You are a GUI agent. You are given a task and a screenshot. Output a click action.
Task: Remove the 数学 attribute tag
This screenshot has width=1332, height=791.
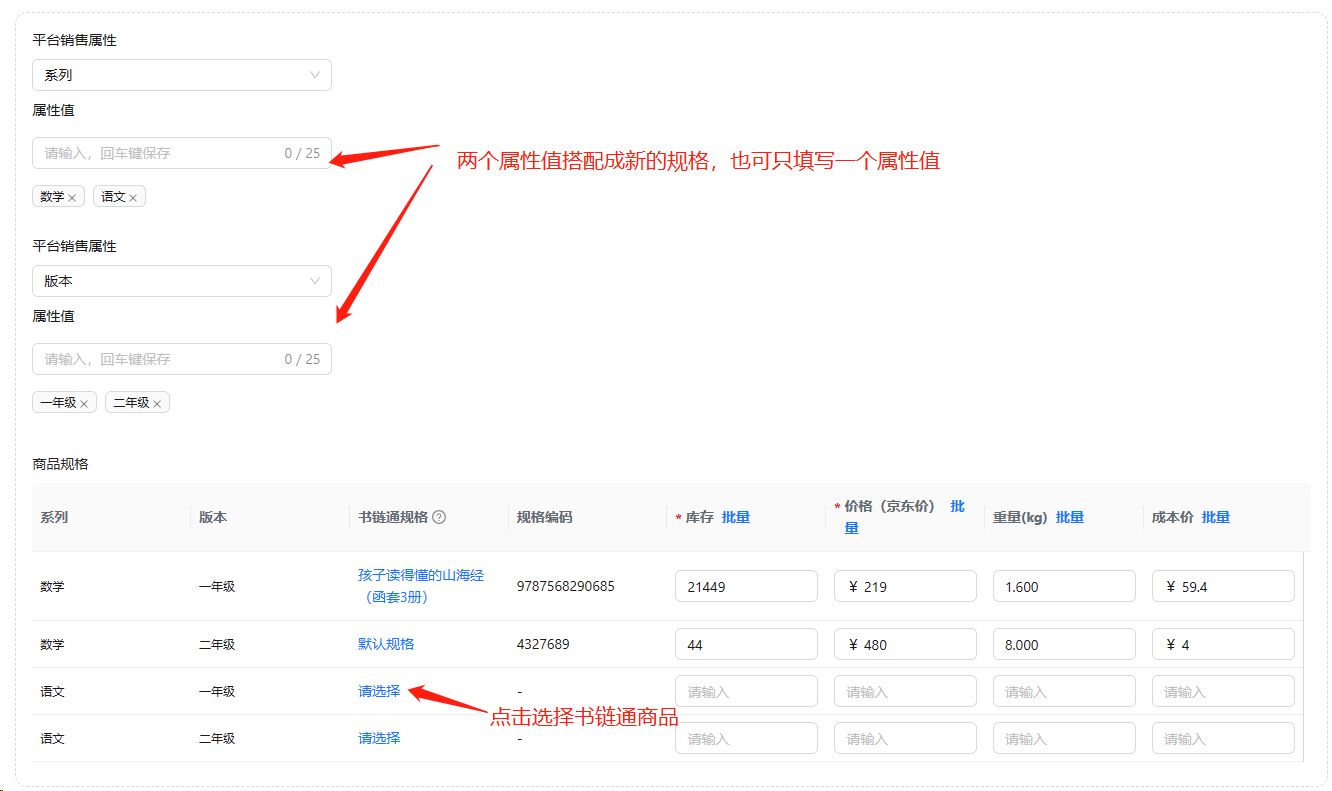[x=72, y=198]
